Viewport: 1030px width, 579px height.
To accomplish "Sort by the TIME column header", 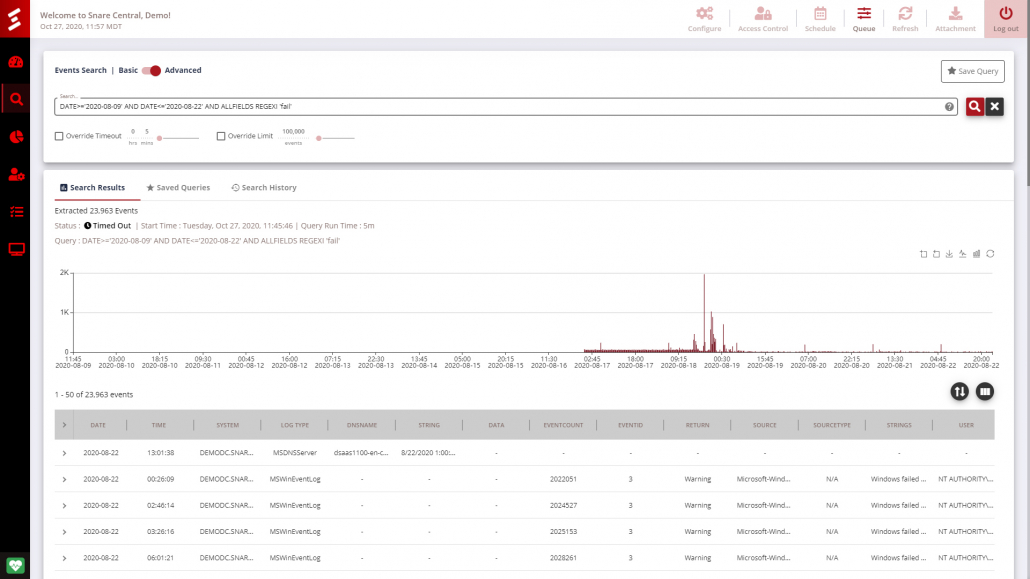I will (159, 425).
